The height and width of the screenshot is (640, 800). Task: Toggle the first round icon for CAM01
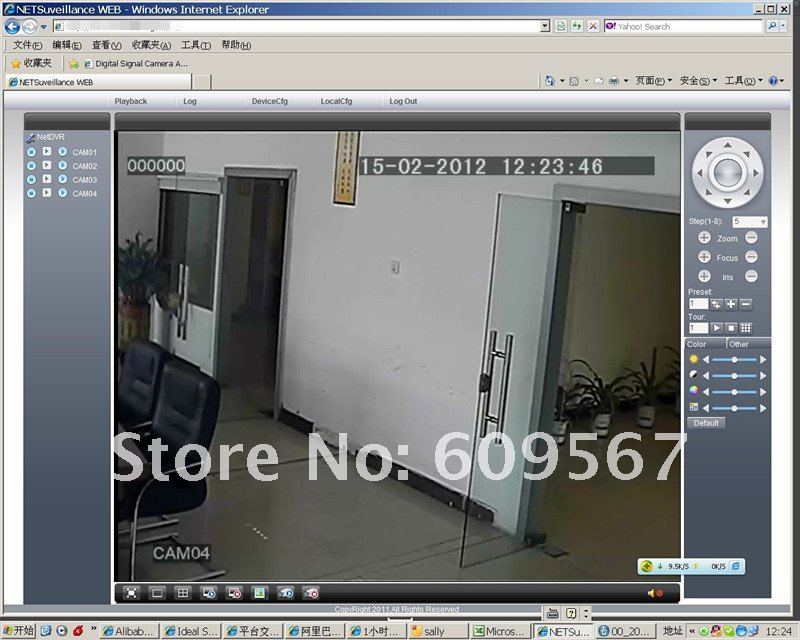(31, 152)
